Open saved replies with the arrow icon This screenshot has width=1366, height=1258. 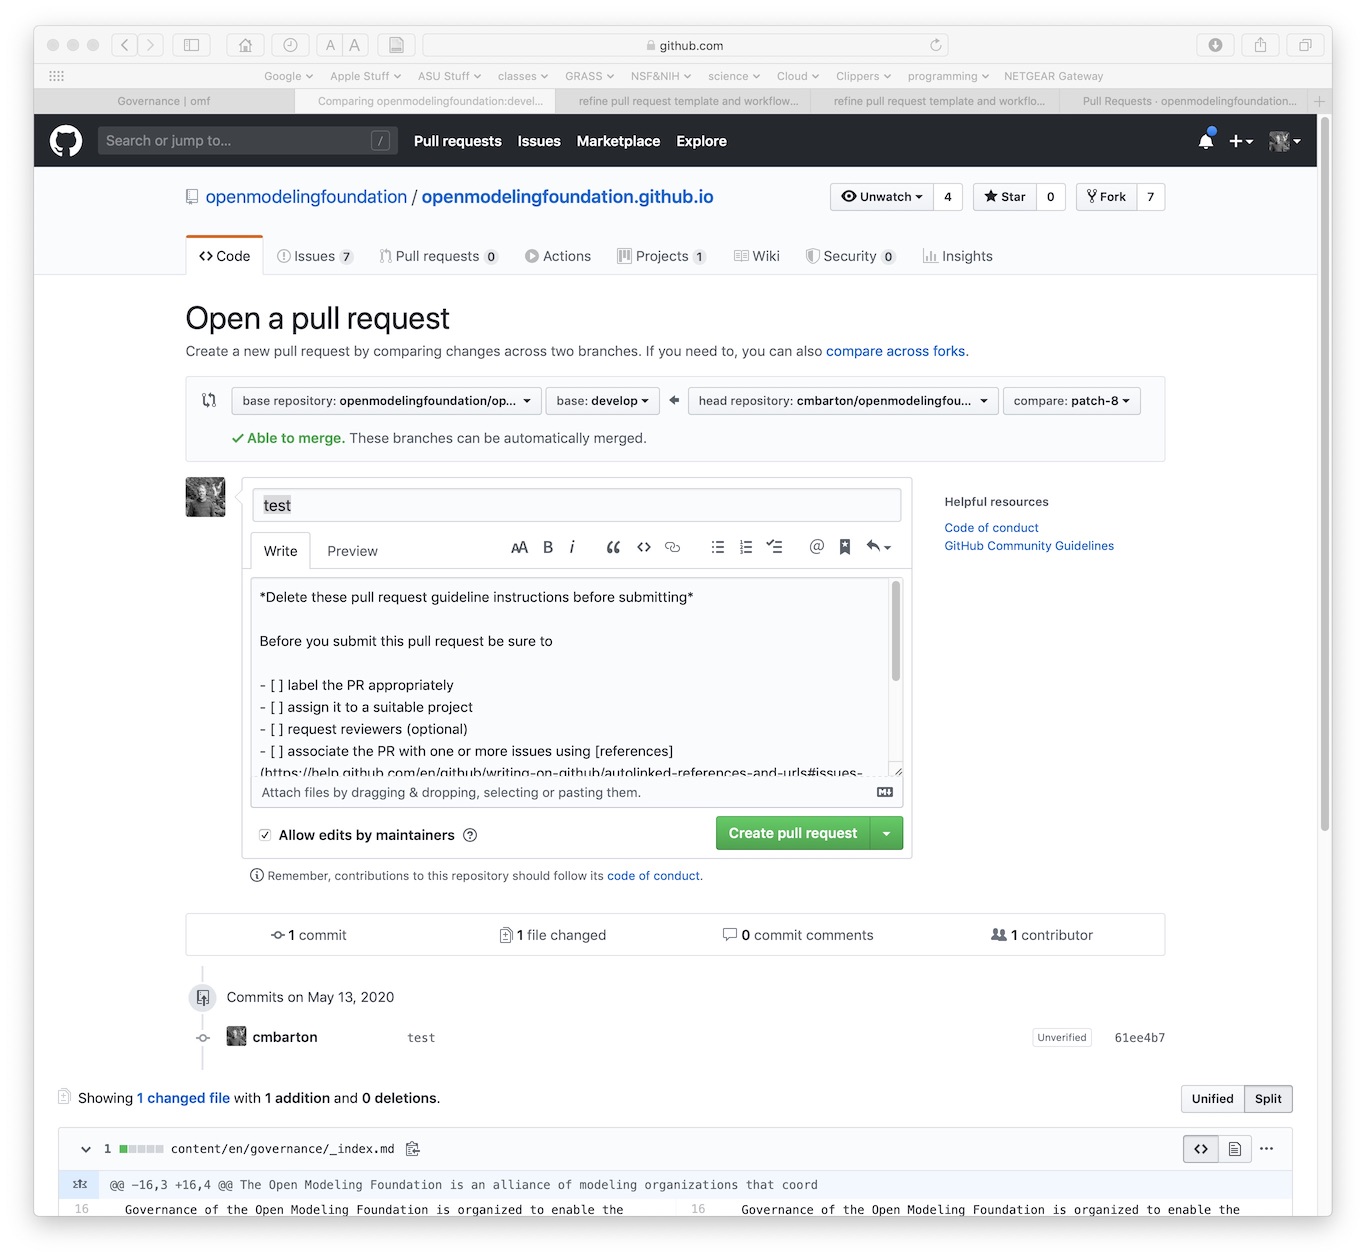pyautogui.click(x=877, y=547)
